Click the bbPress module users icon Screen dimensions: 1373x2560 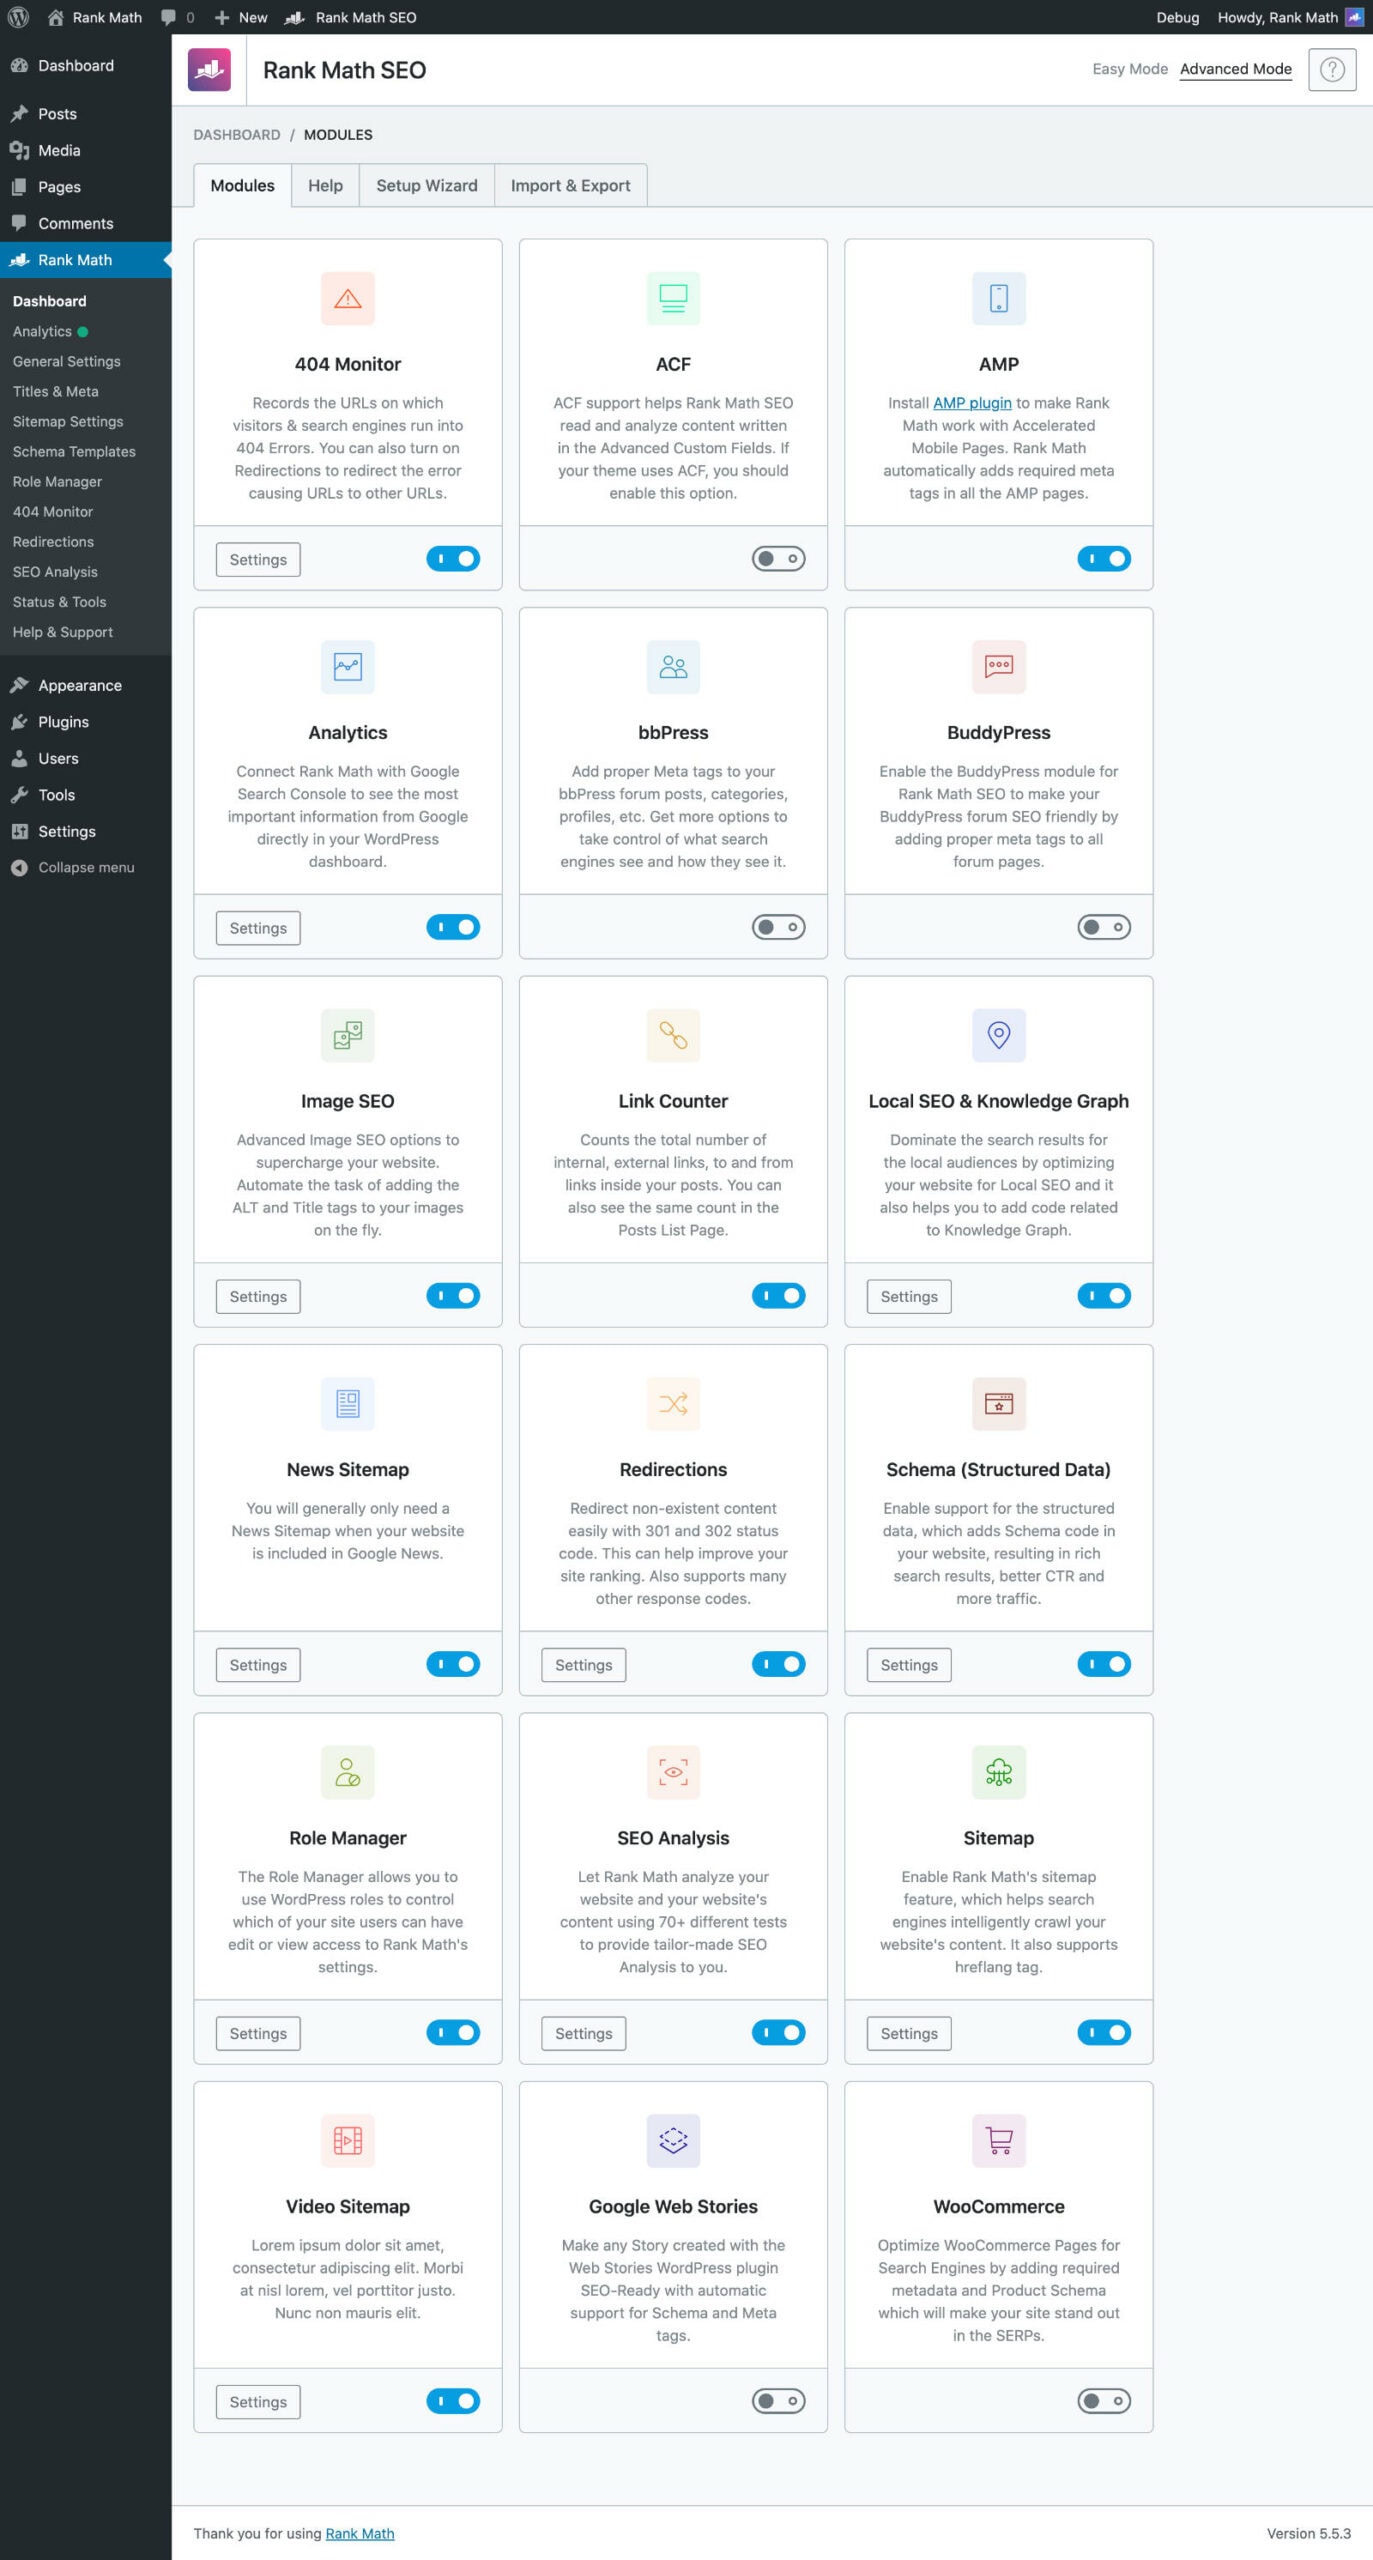(673, 667)
